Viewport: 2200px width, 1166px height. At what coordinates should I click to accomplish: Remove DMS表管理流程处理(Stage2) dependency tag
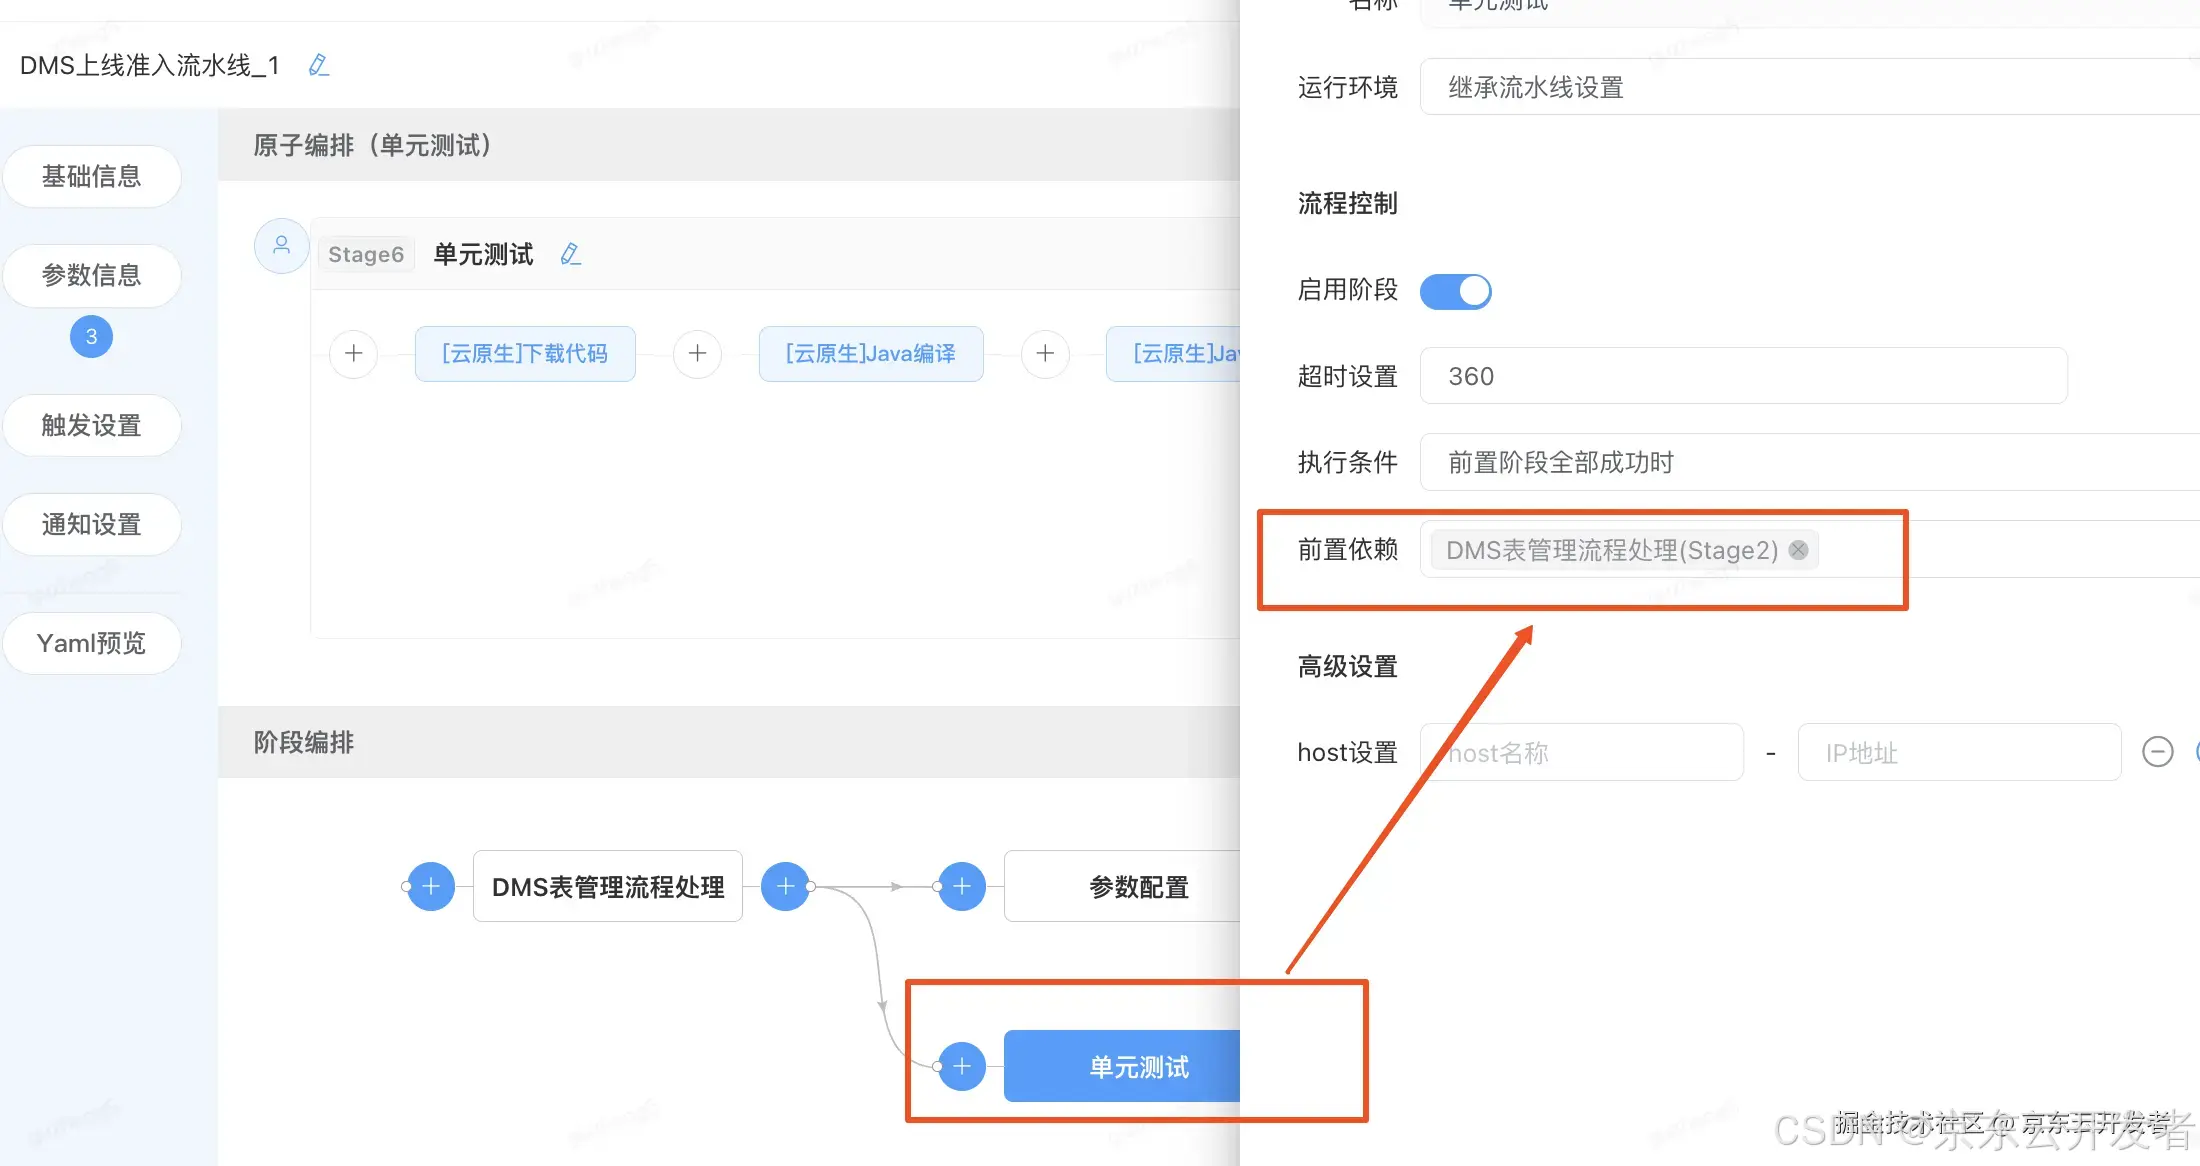(1798, 549)
